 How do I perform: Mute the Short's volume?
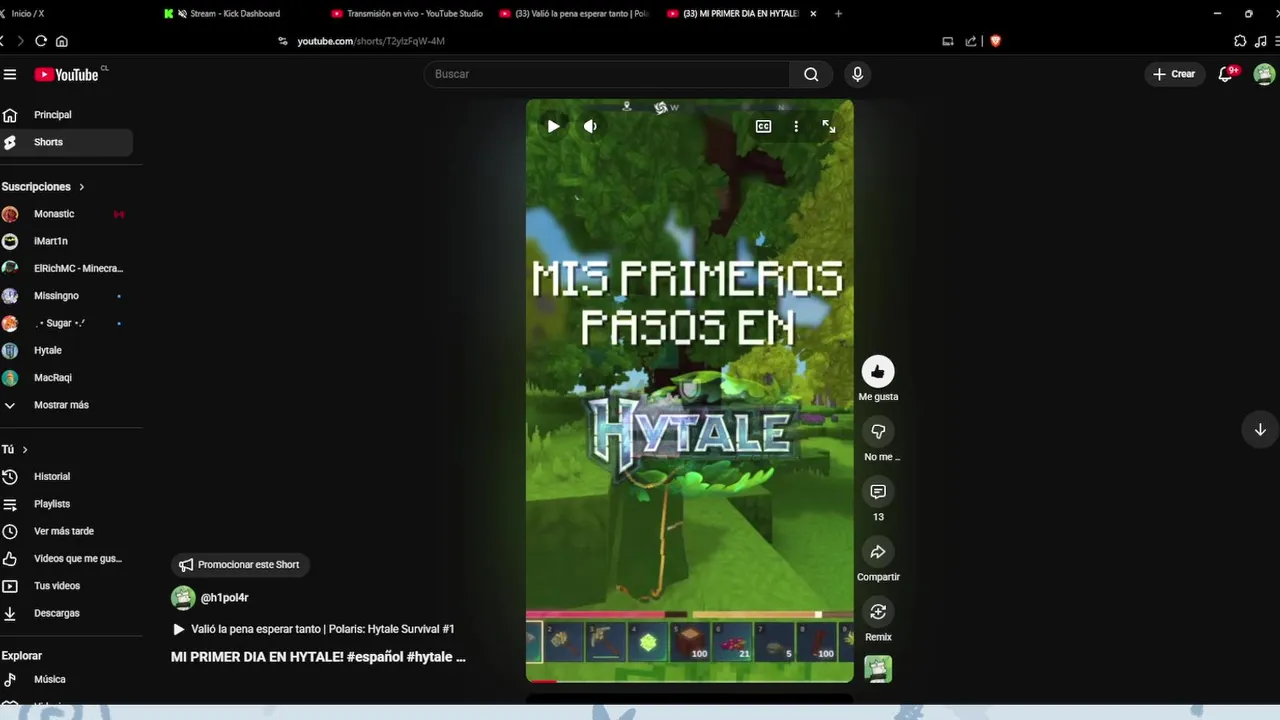point(591,126)
